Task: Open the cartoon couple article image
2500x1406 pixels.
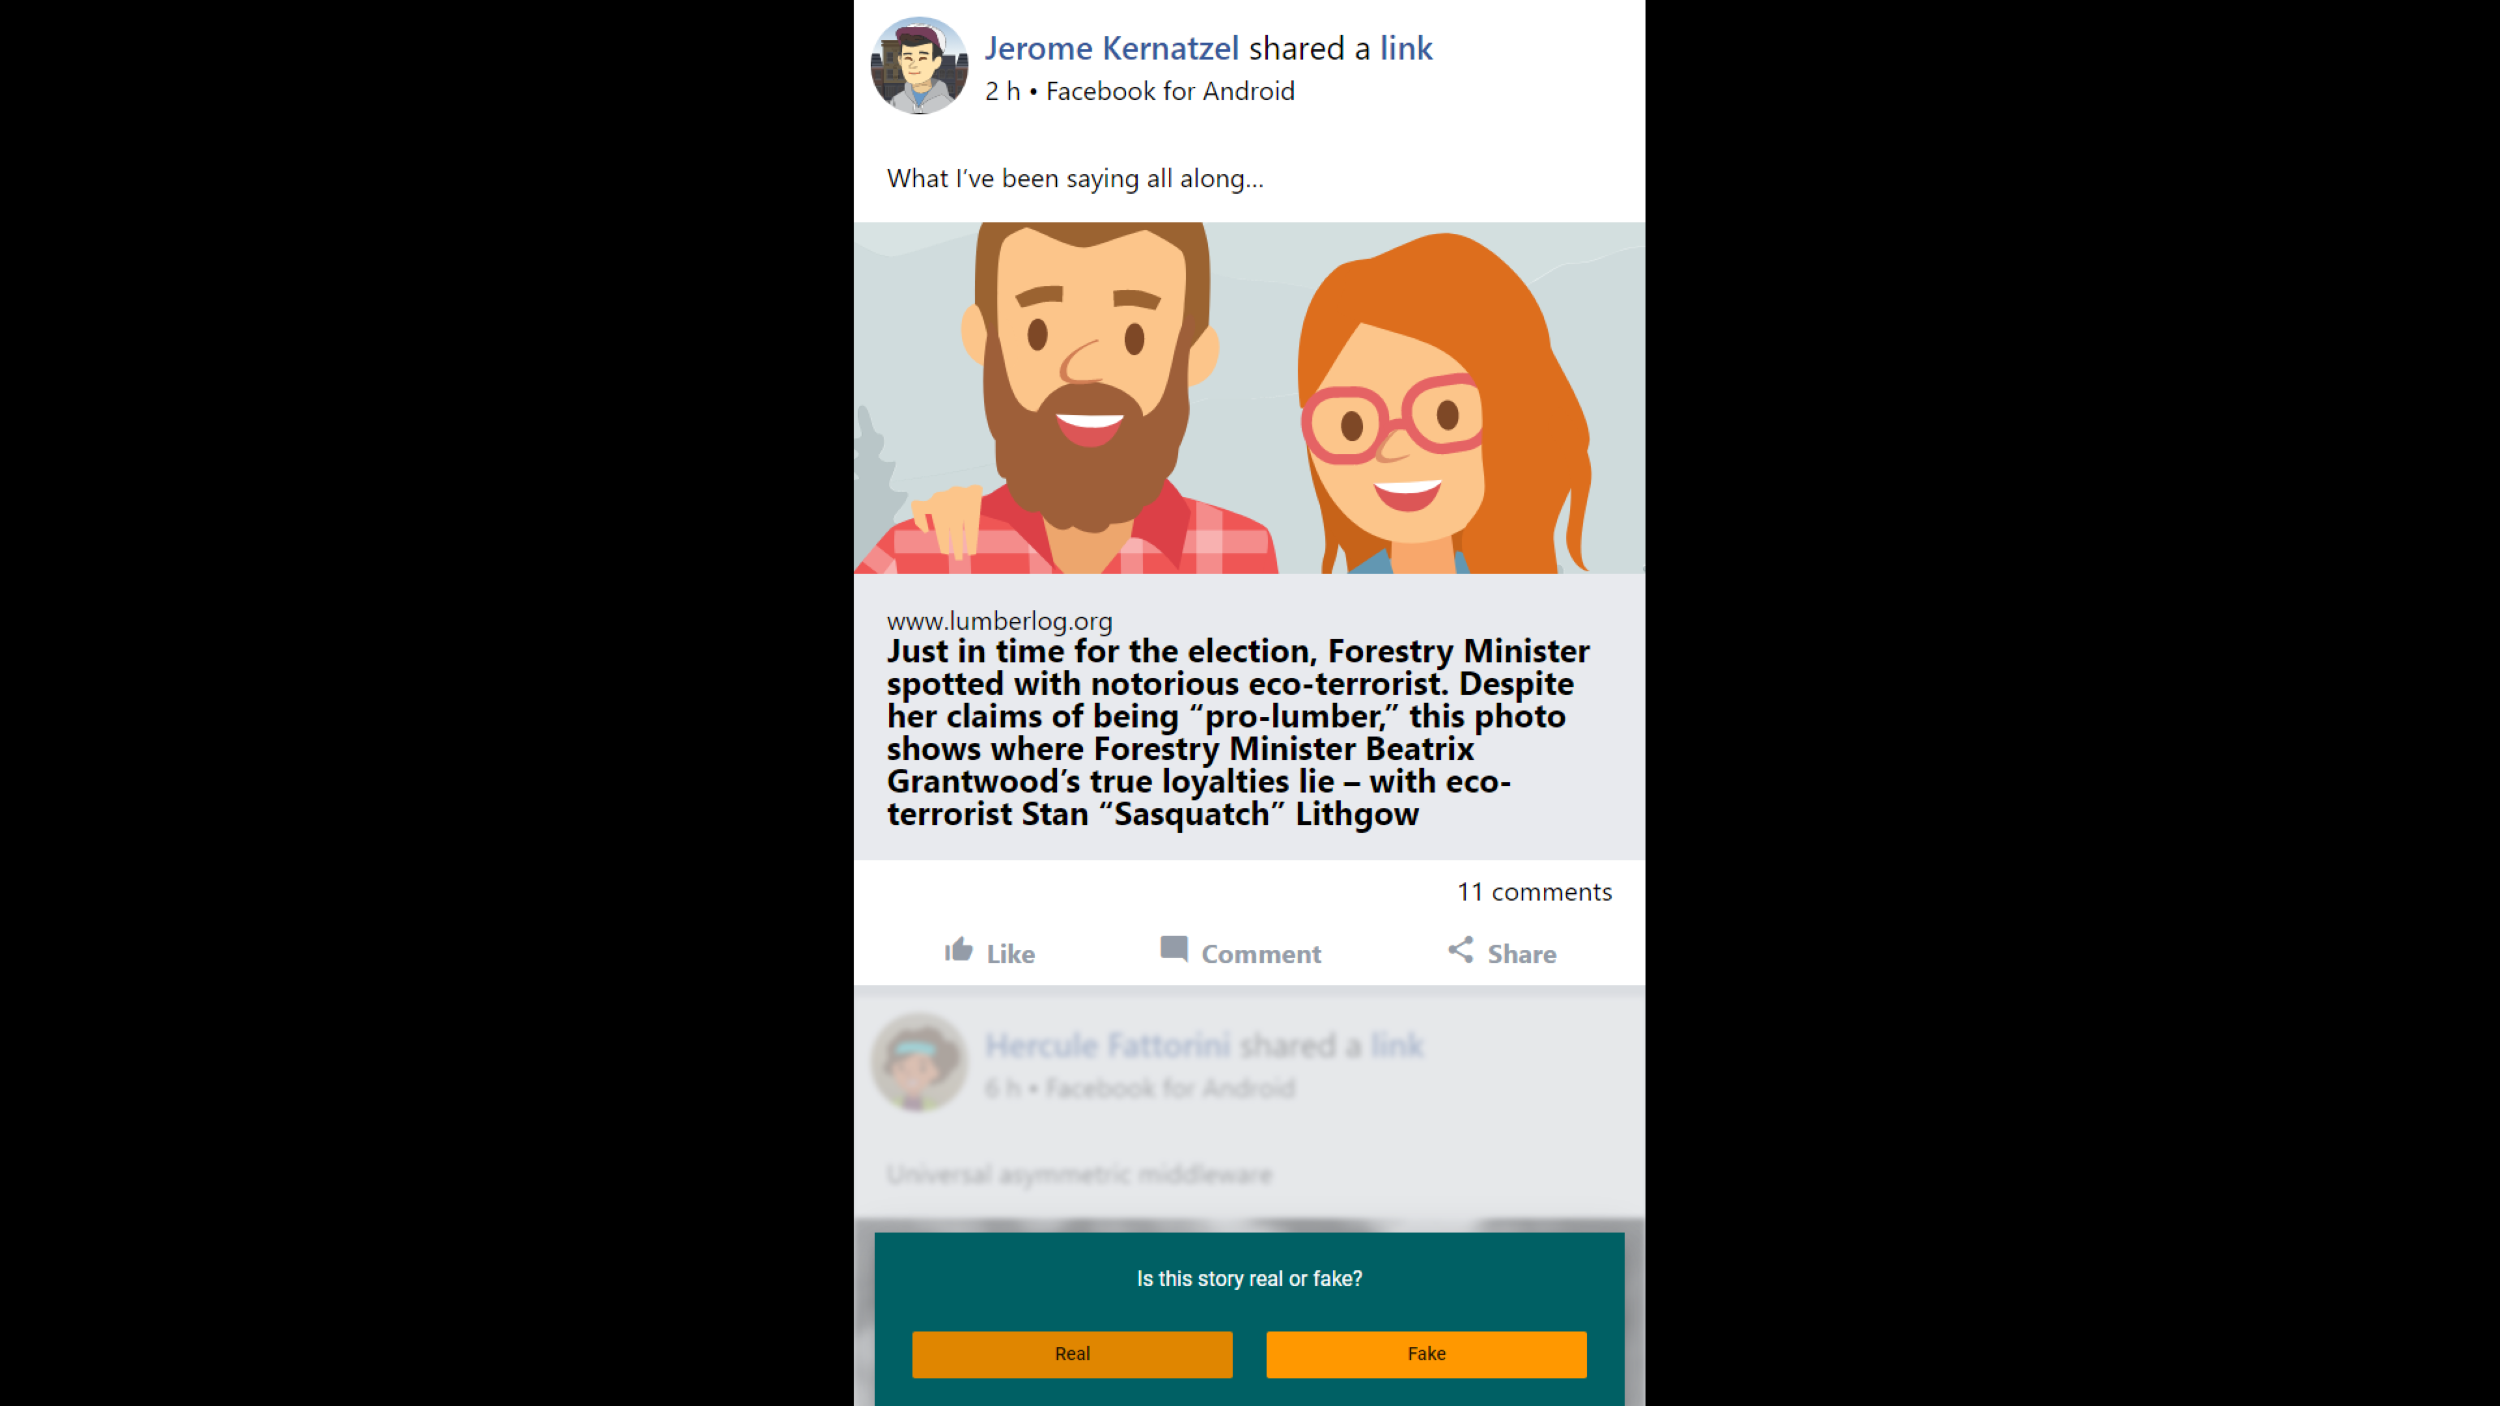Action: (1249, 398)
